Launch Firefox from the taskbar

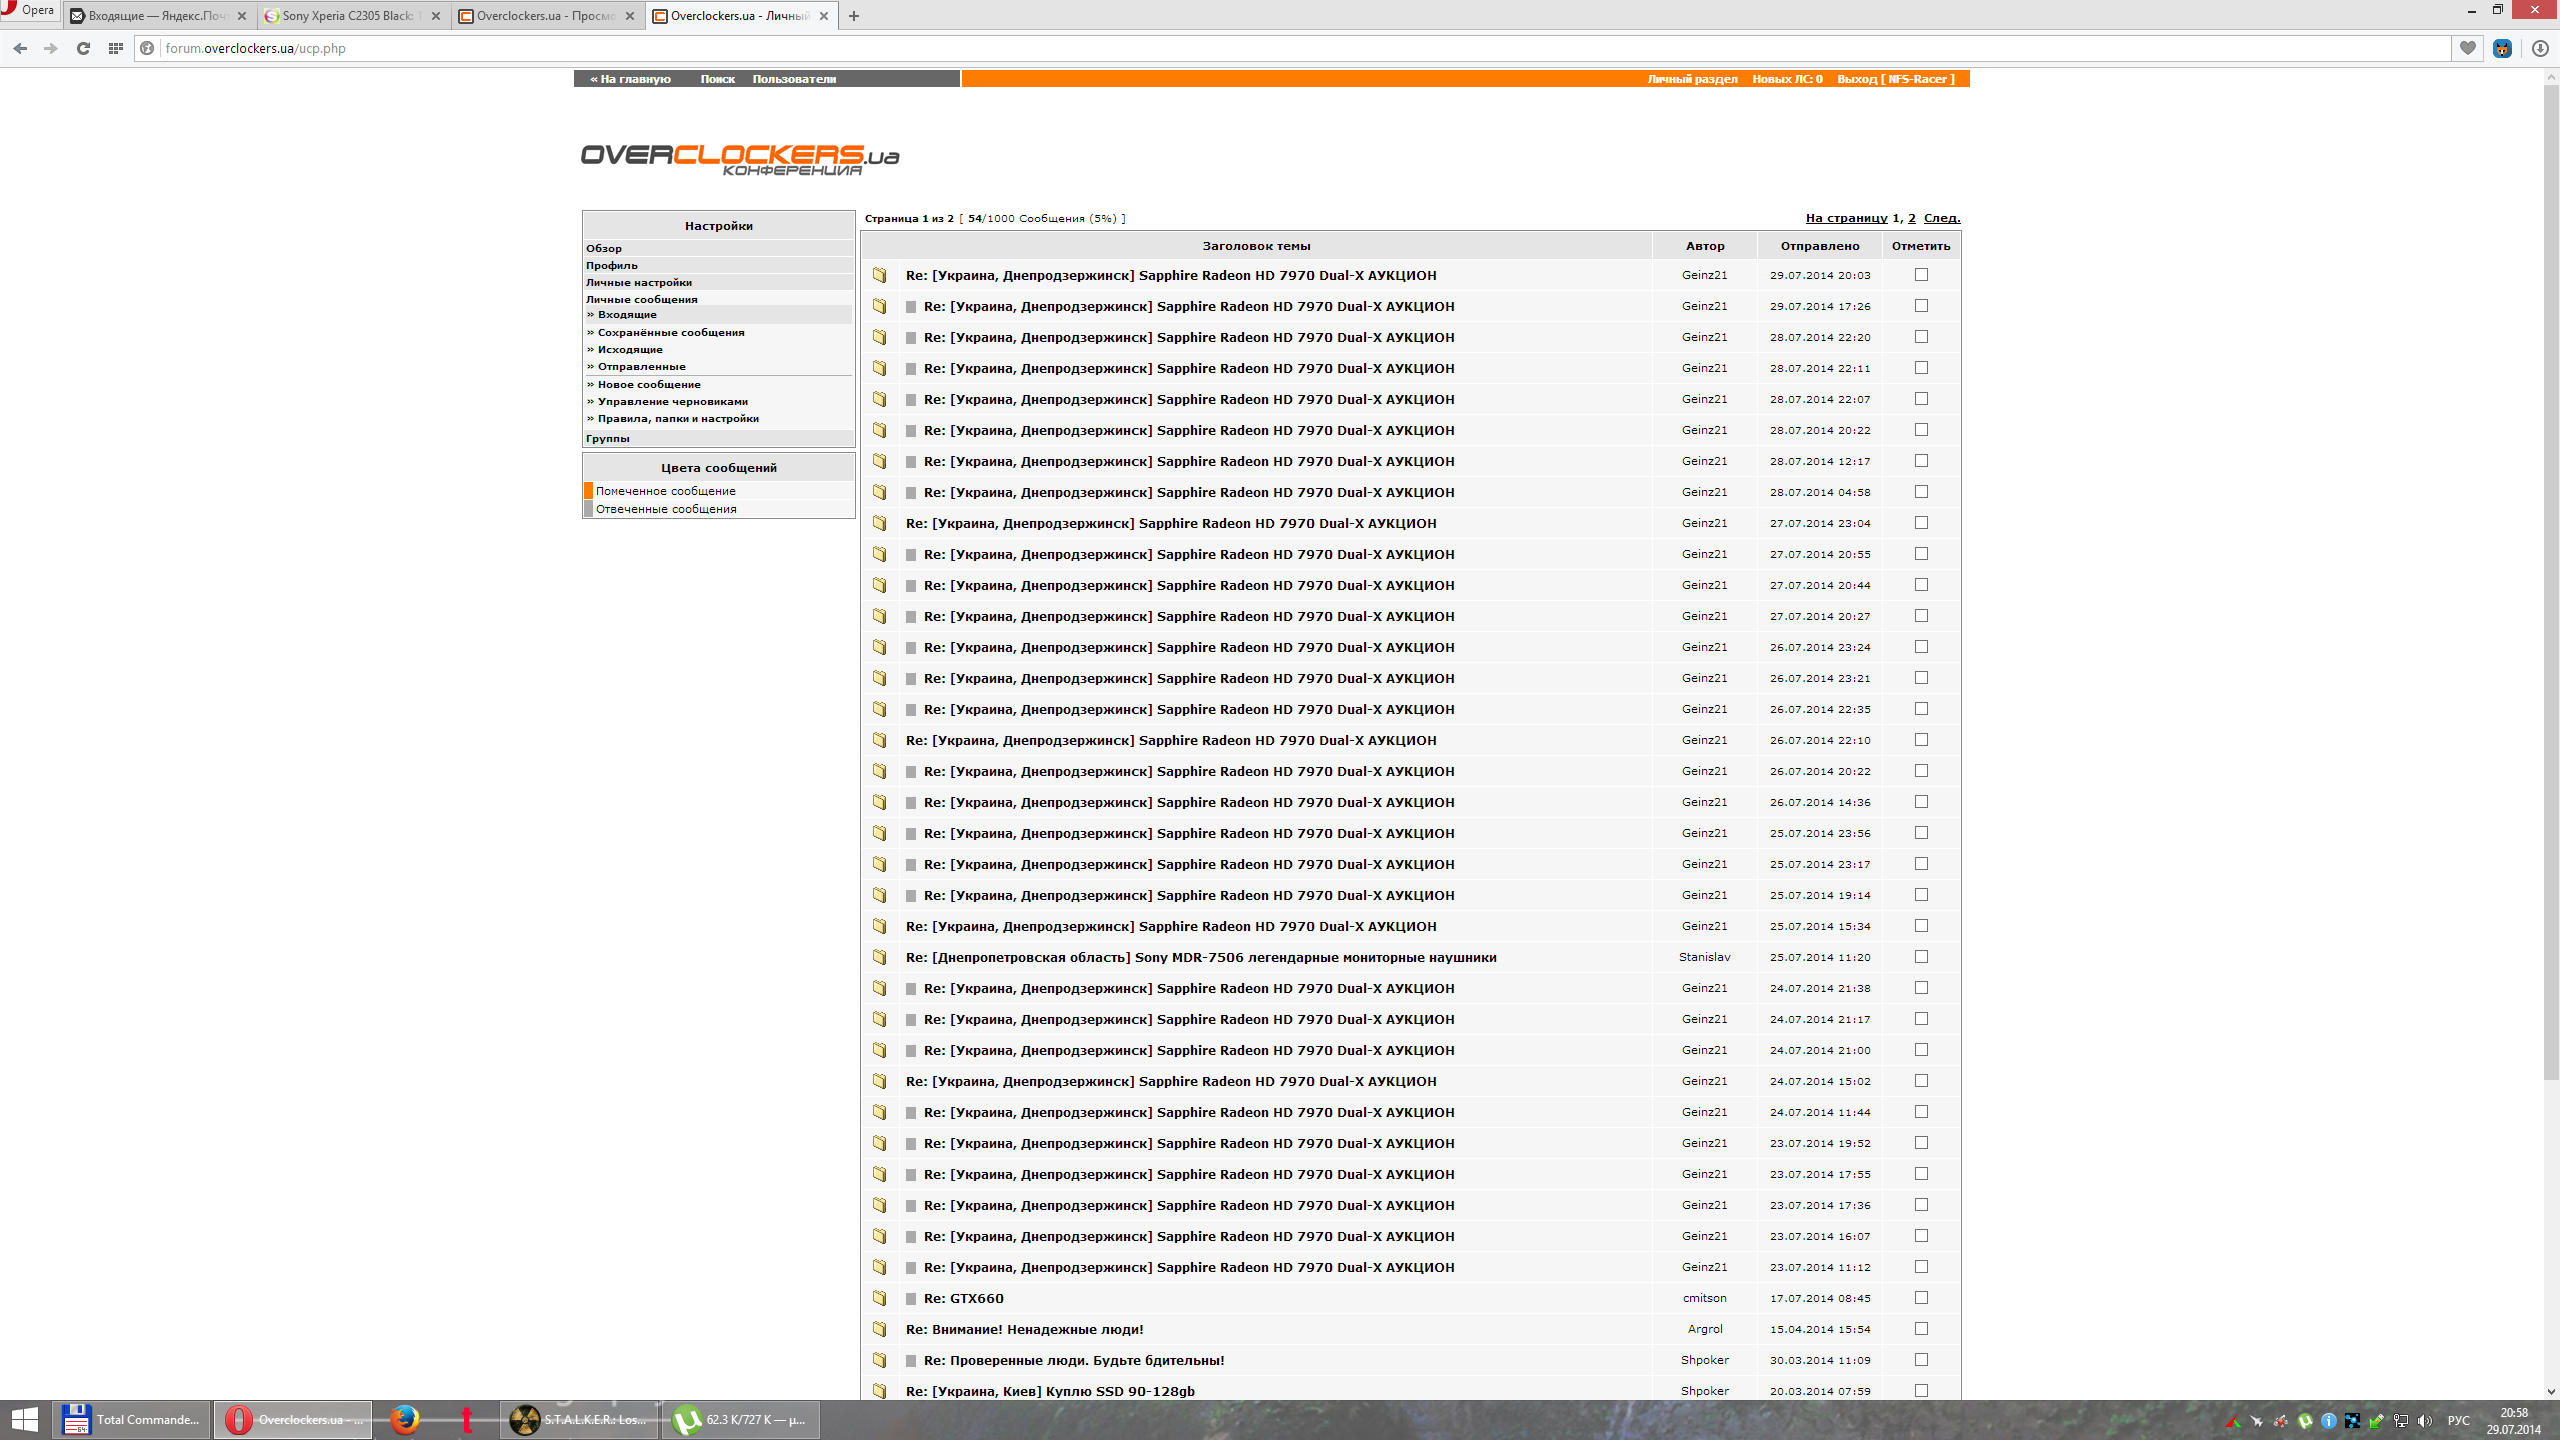(x=404, y=1420)
